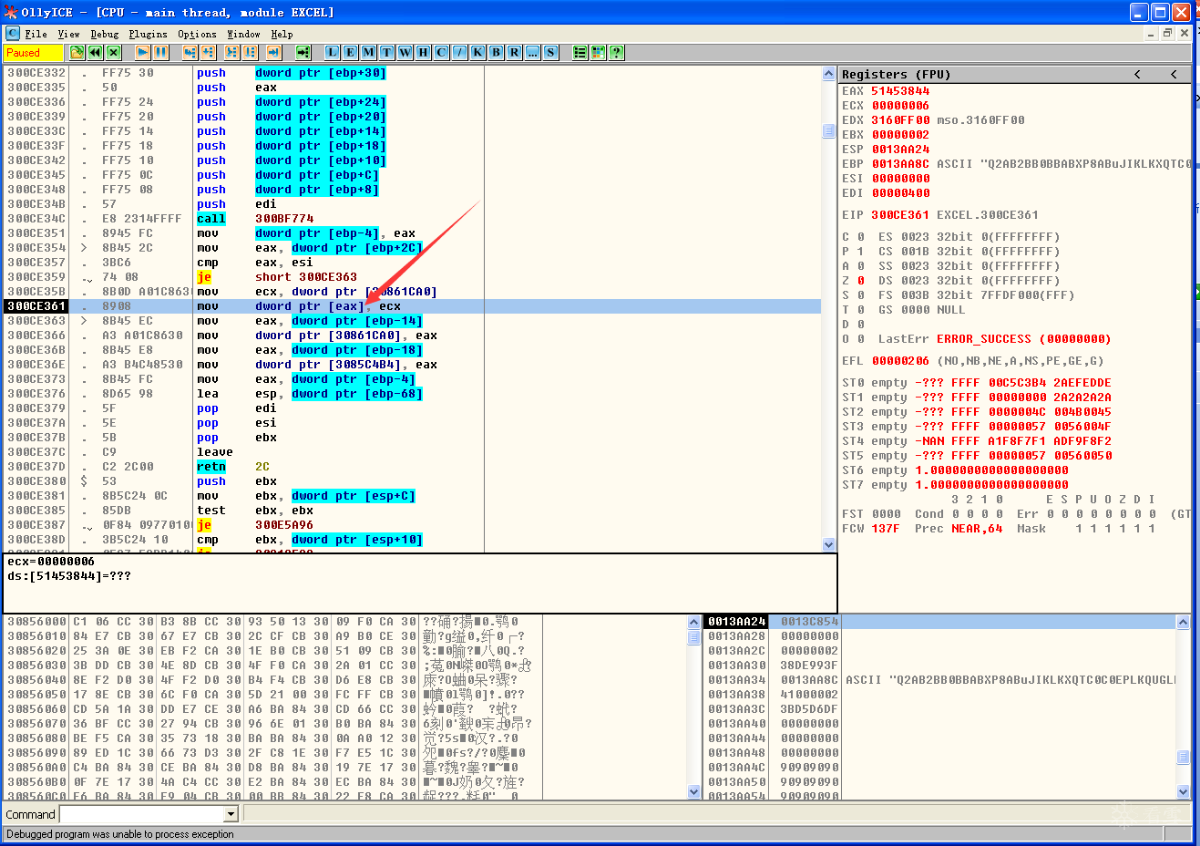Show Windows list with W button
Image resolution: width=1200 pixels, height=846 pixels.
[405, 52]
